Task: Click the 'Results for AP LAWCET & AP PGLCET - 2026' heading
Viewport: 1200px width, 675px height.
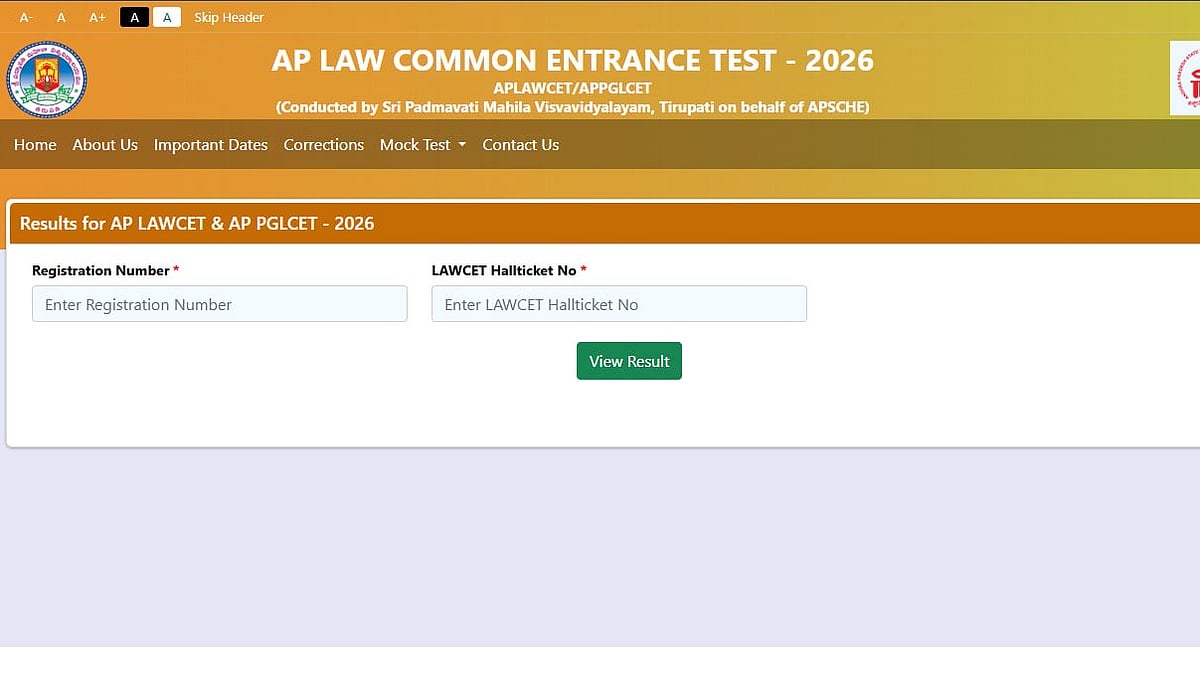Action: pyautogui.click(x=197, y=224)
